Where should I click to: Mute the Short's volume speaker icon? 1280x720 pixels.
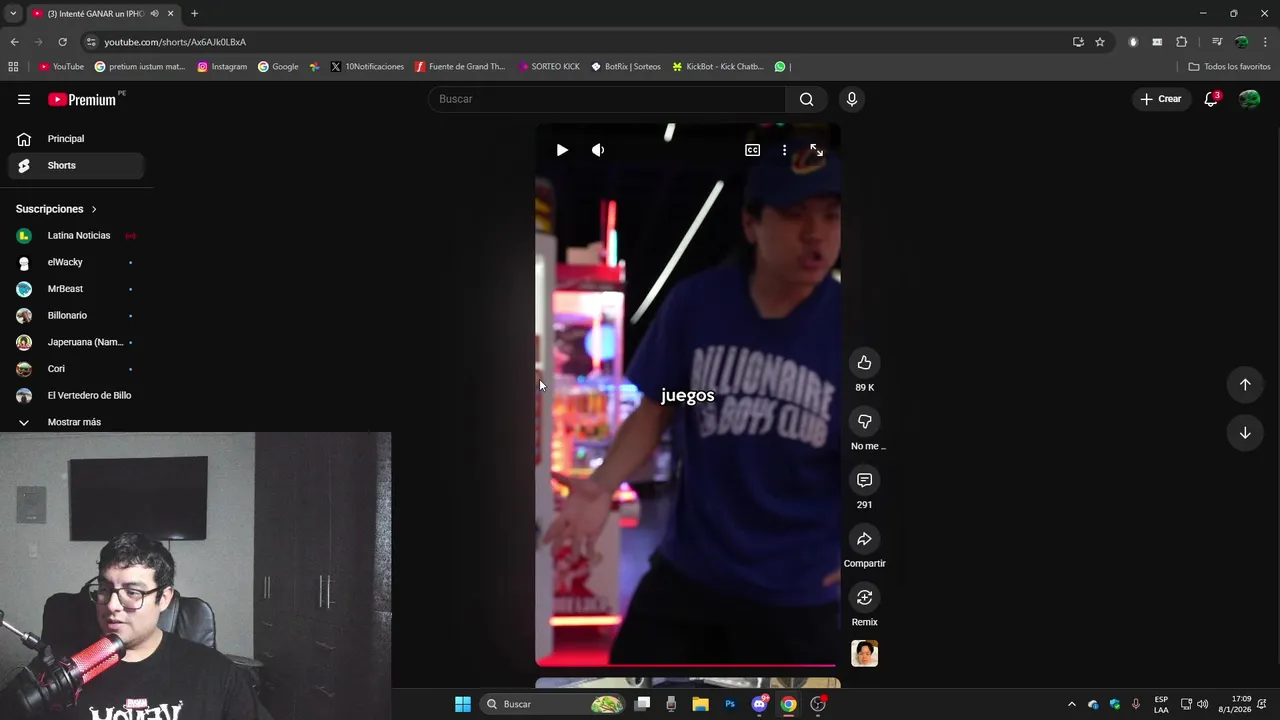(x=598, y=150)
